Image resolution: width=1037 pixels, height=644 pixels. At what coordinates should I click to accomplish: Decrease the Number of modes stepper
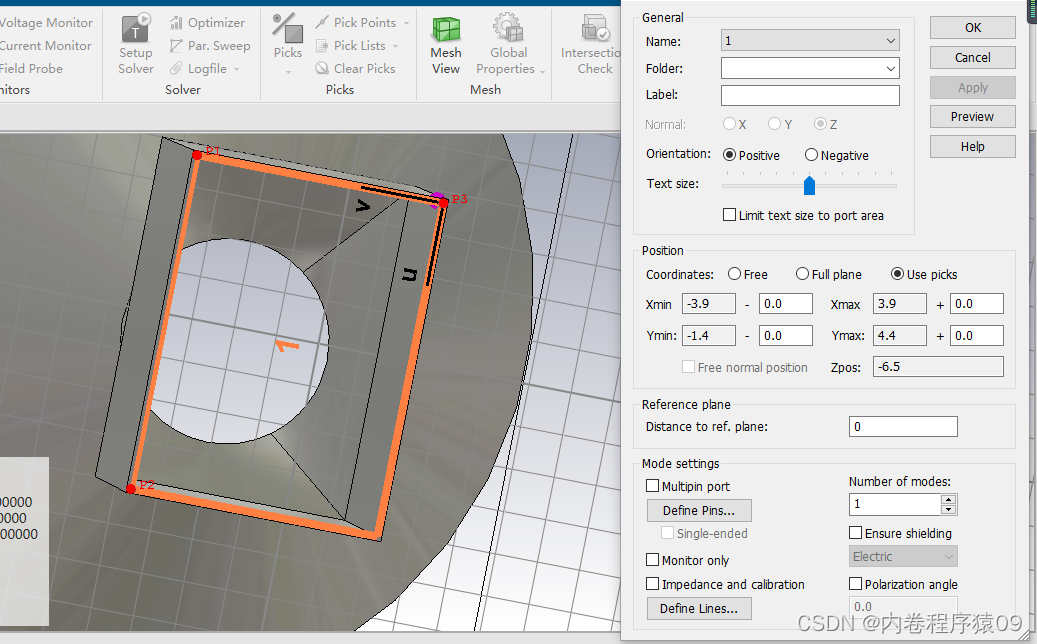(x=948, y=509)
